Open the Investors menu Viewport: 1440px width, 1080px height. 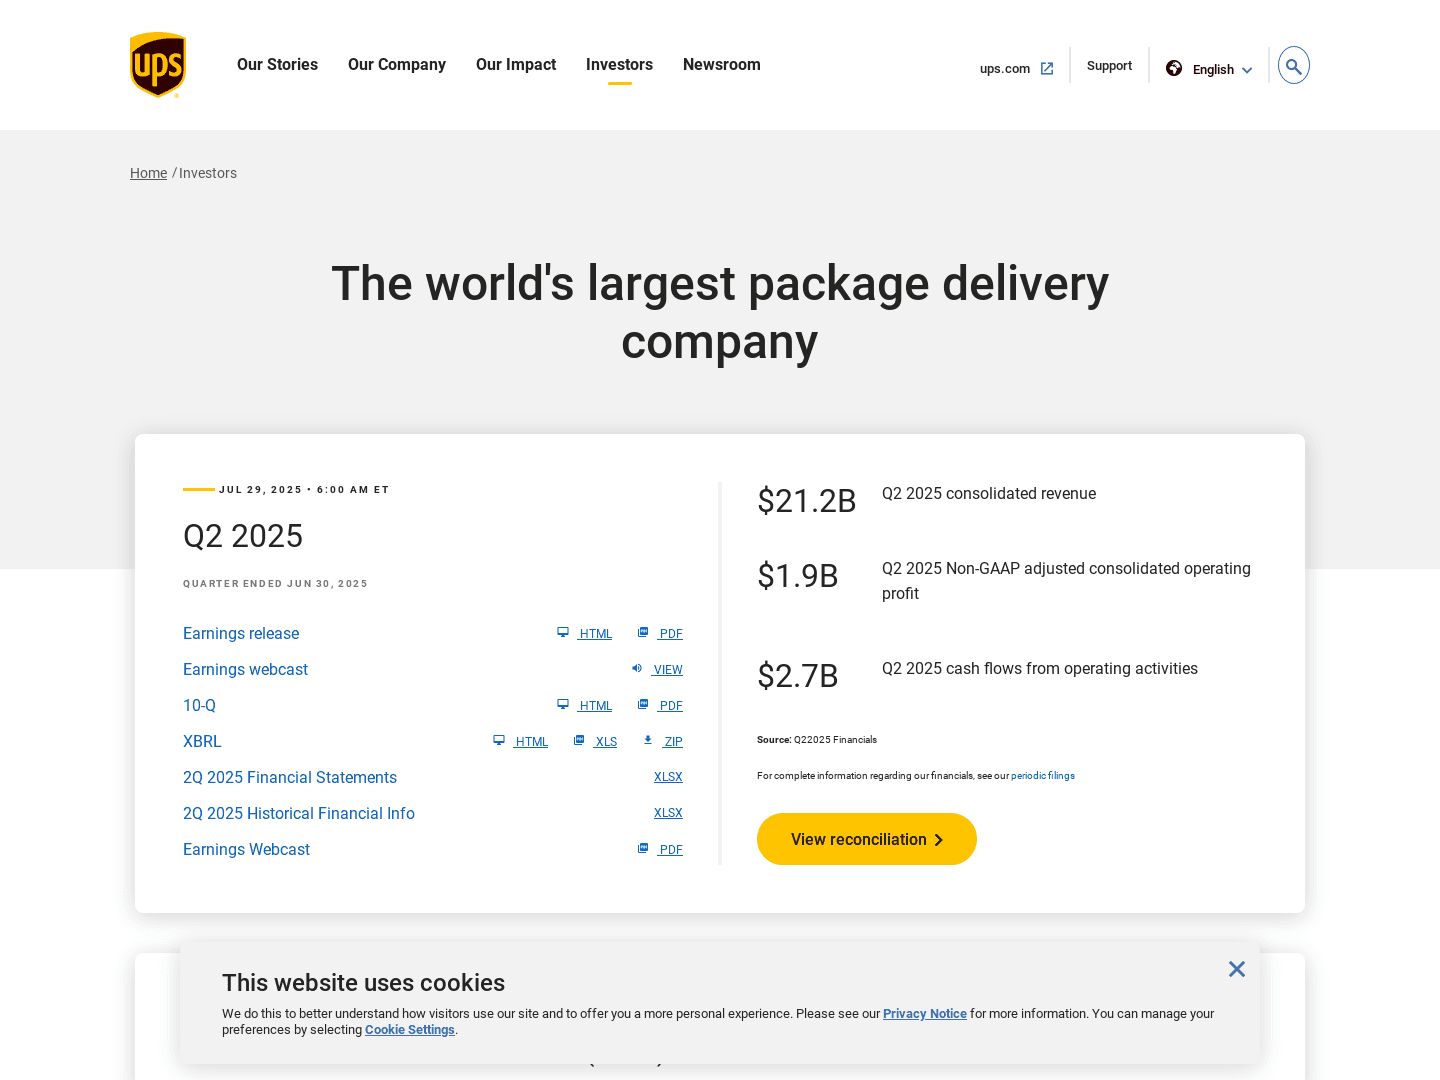[619, 65]
